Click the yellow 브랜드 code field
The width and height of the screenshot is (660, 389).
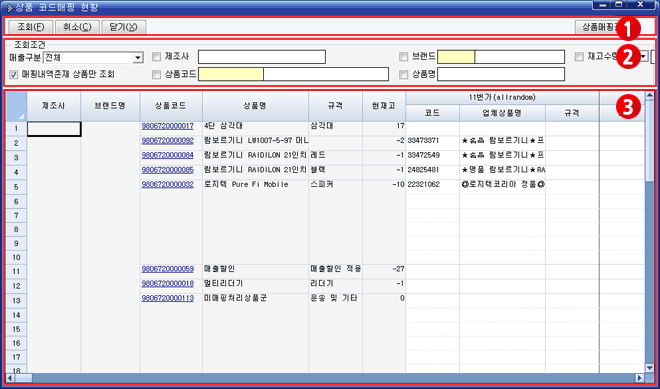[x=456, y=57]
